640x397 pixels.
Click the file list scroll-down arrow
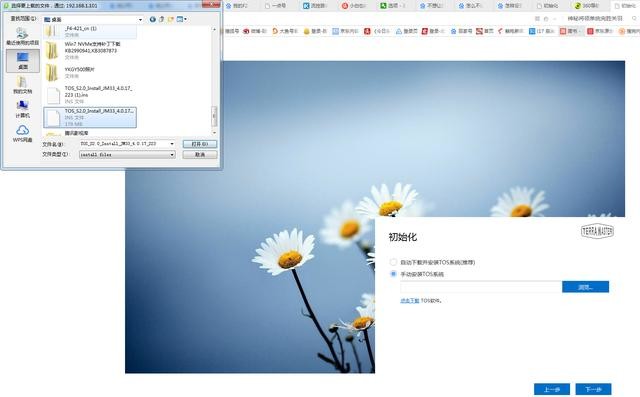(214, 133)
